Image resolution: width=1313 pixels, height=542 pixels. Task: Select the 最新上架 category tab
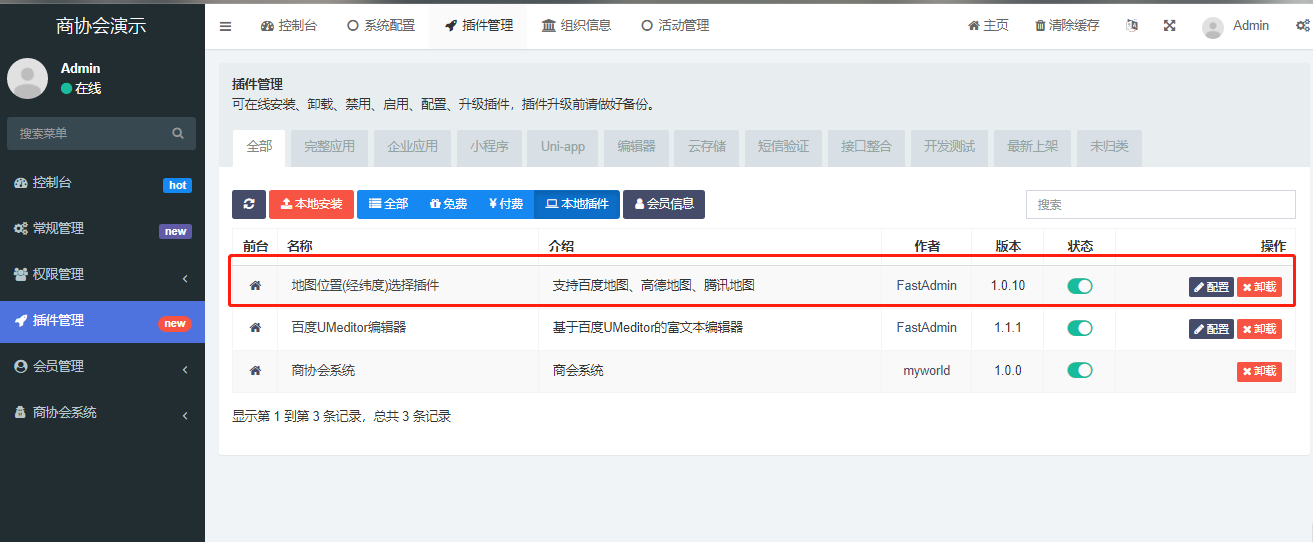[1032, 147]
